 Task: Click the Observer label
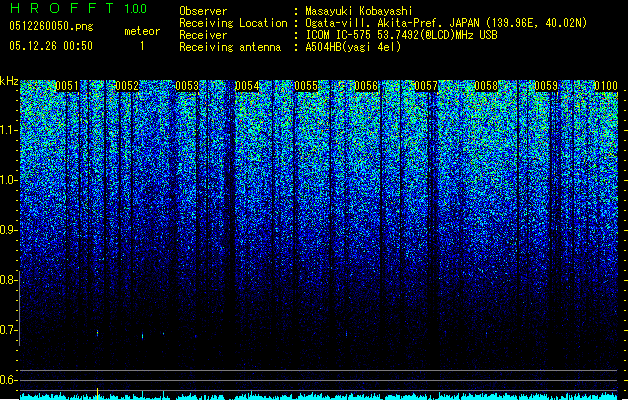pyautogui.click(x=203, y=11)
